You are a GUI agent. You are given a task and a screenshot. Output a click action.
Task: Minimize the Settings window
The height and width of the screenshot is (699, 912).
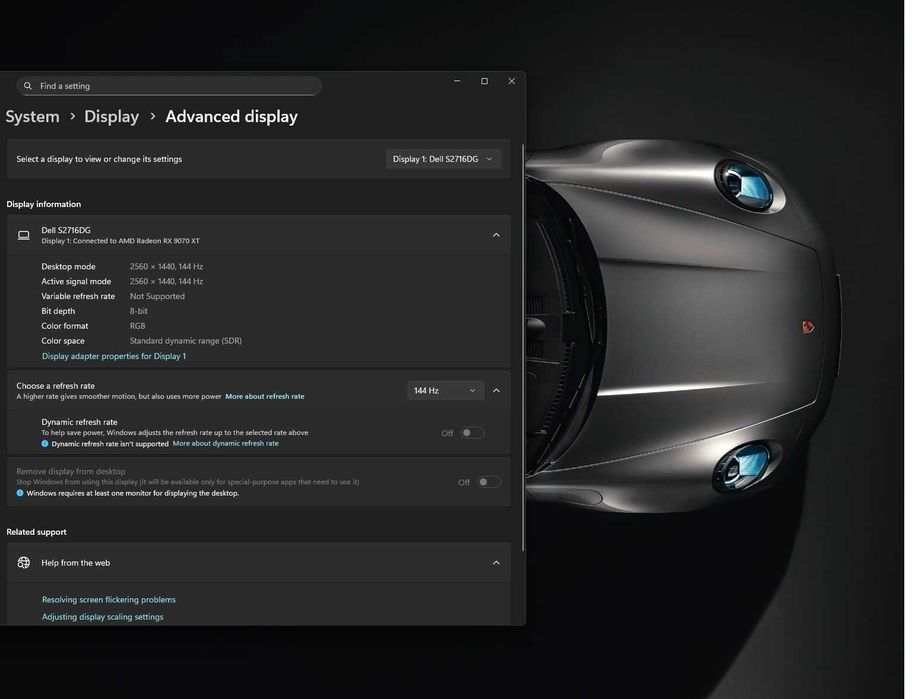click(457, 81)
